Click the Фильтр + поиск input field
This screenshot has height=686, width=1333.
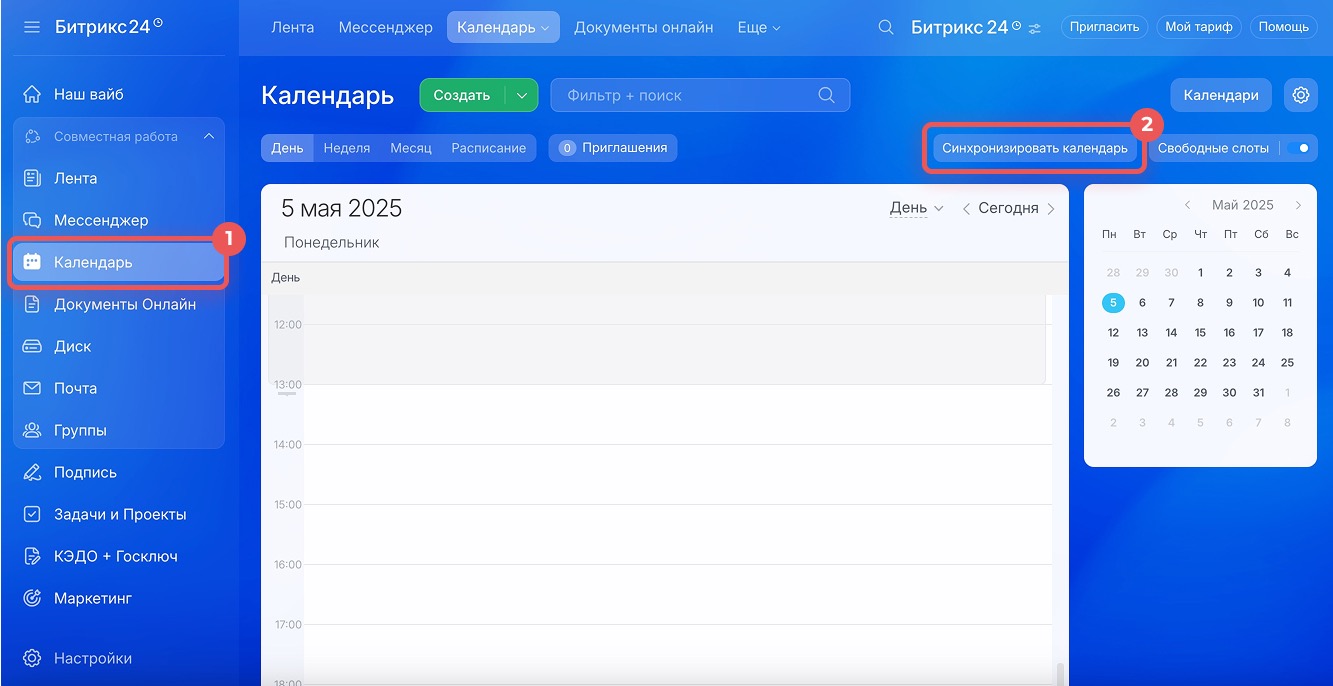(x=690, y=95)
